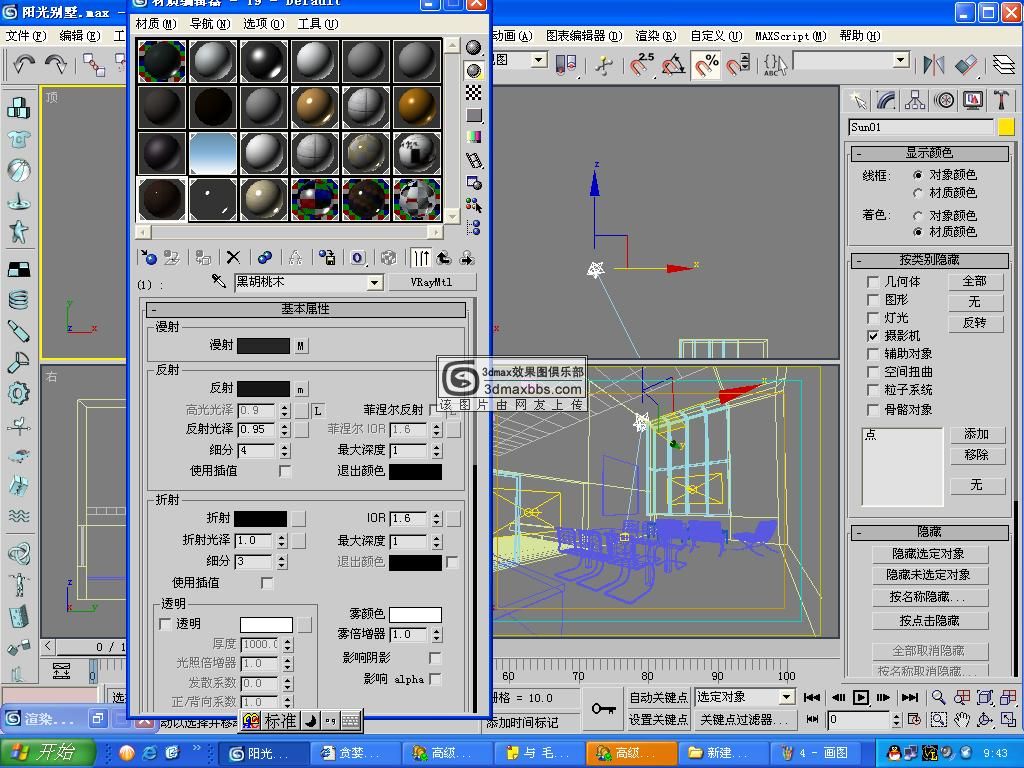This screenshot has height=768, width=1024.
Task: Collapse the 按类别隐藏 rollout
Action: 930,261
